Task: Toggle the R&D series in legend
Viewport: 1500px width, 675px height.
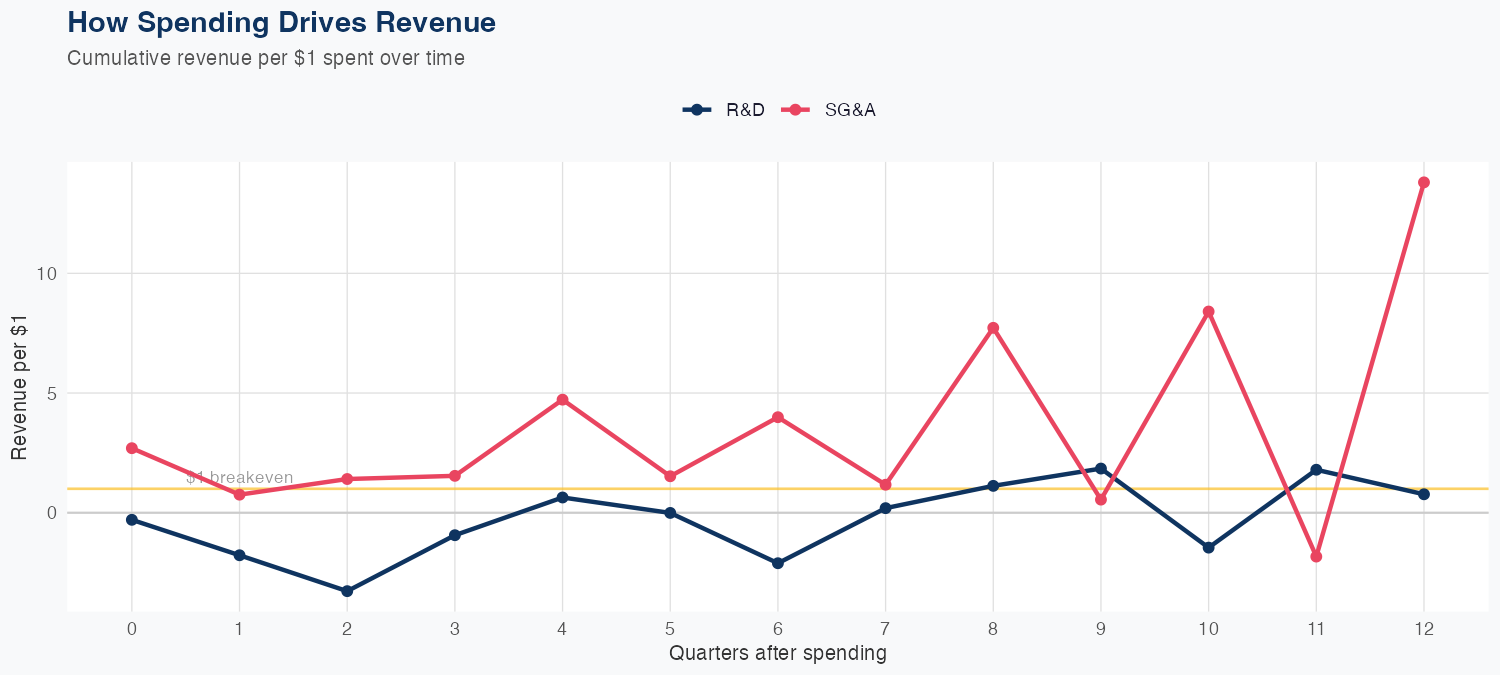Action: tap(745, 110)
